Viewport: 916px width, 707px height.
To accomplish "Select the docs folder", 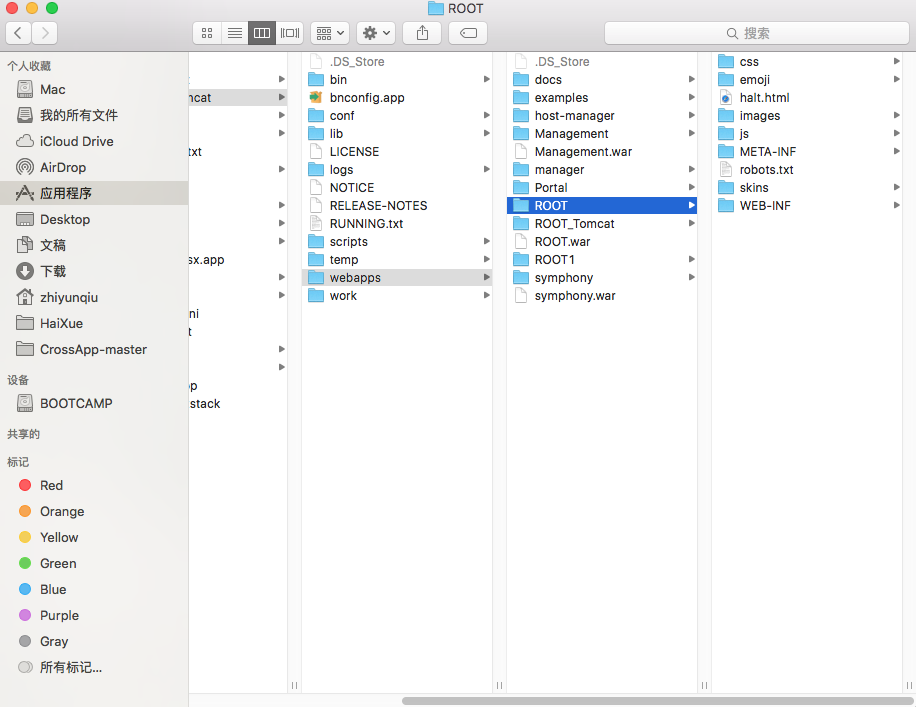I will (602, 79).
